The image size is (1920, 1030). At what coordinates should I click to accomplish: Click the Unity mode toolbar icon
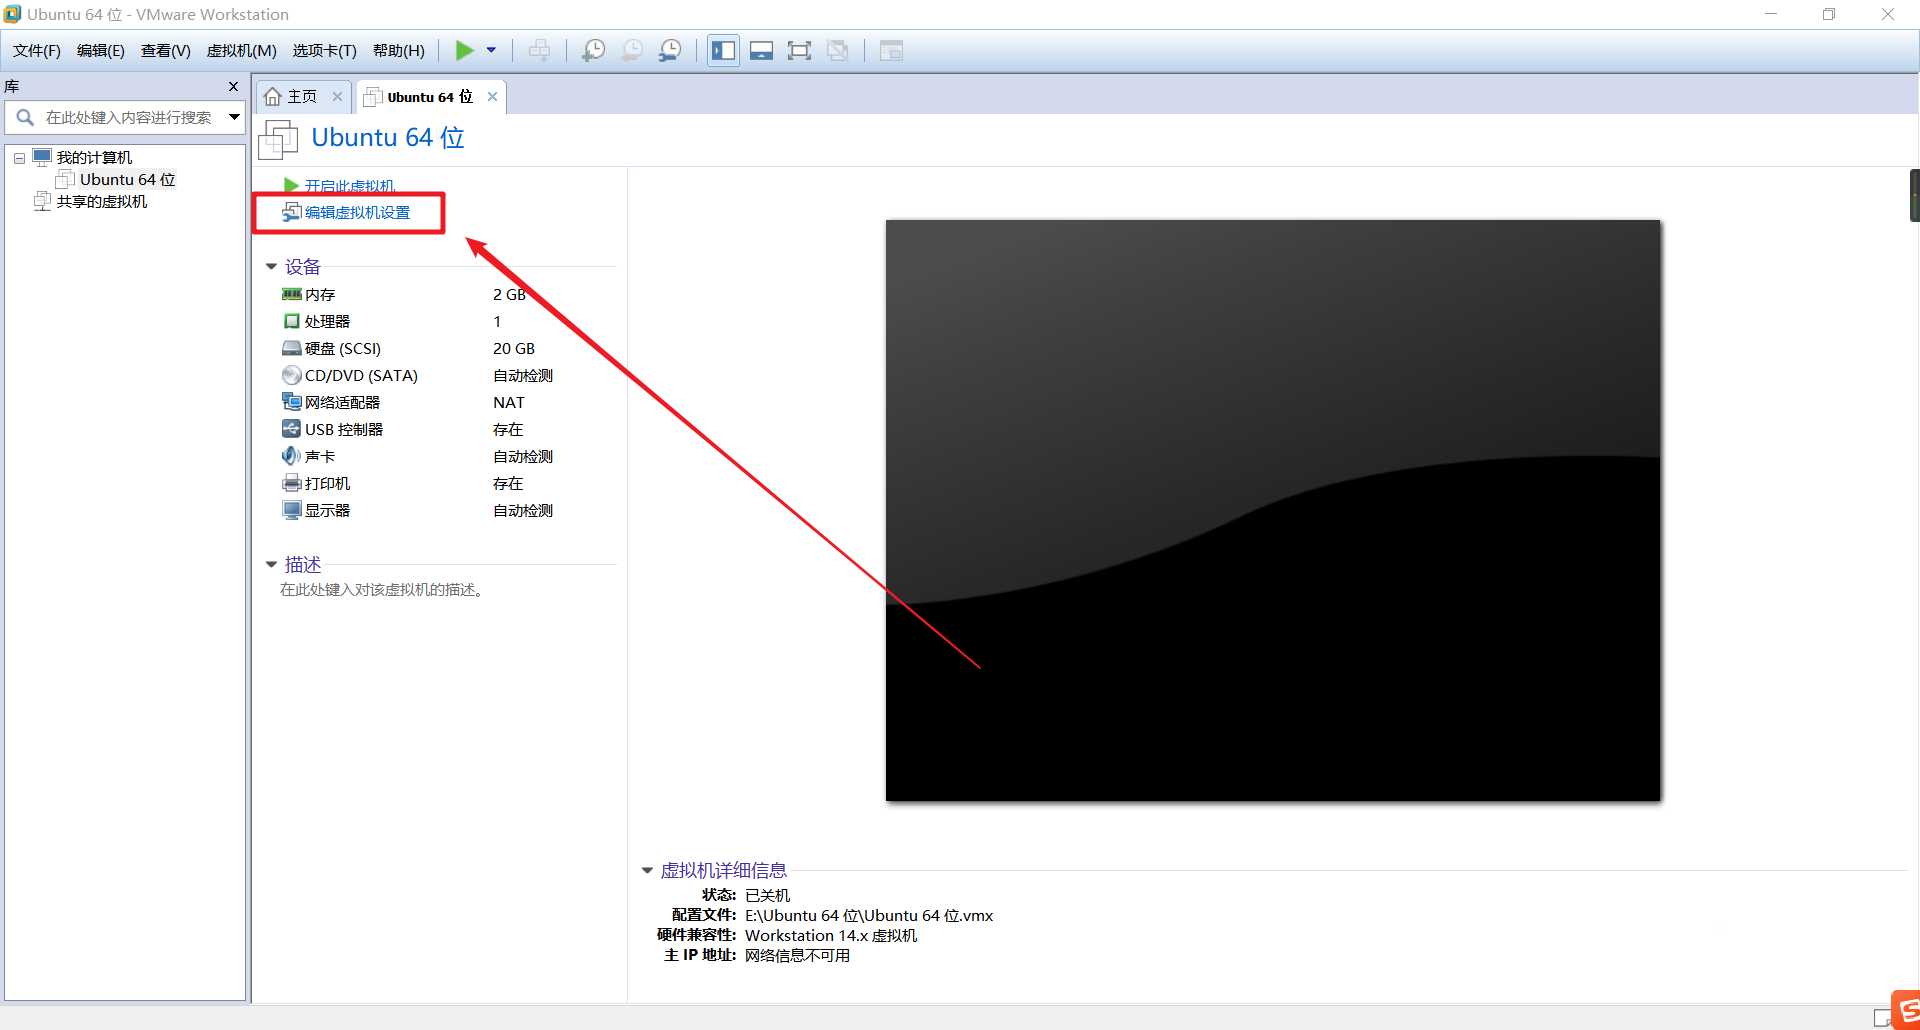click(838, 50)
